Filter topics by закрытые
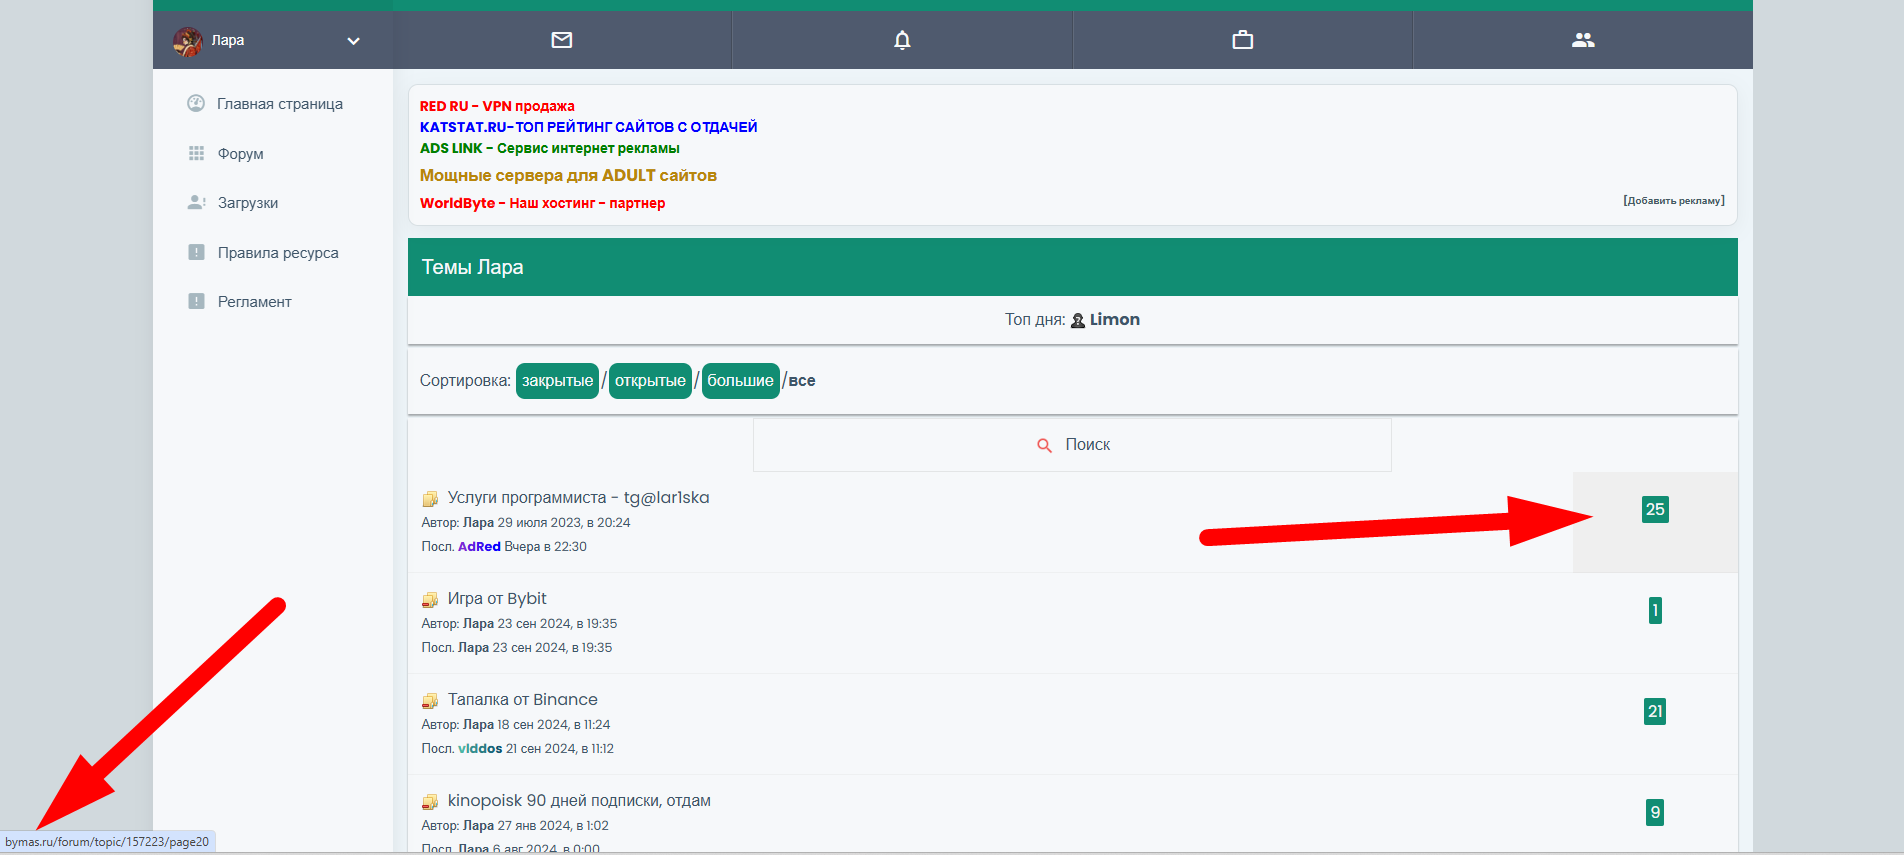 tap(557, 381)
